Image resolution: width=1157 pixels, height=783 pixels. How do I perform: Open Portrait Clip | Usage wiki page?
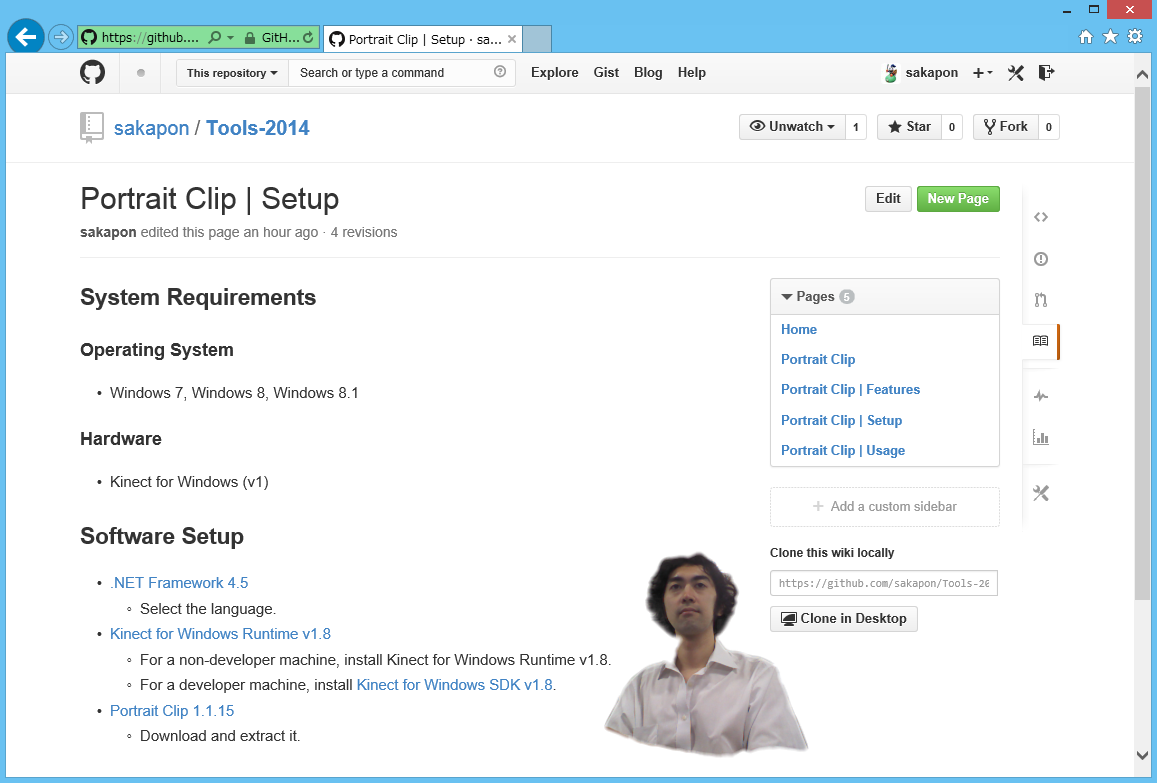tap(843, 450)
